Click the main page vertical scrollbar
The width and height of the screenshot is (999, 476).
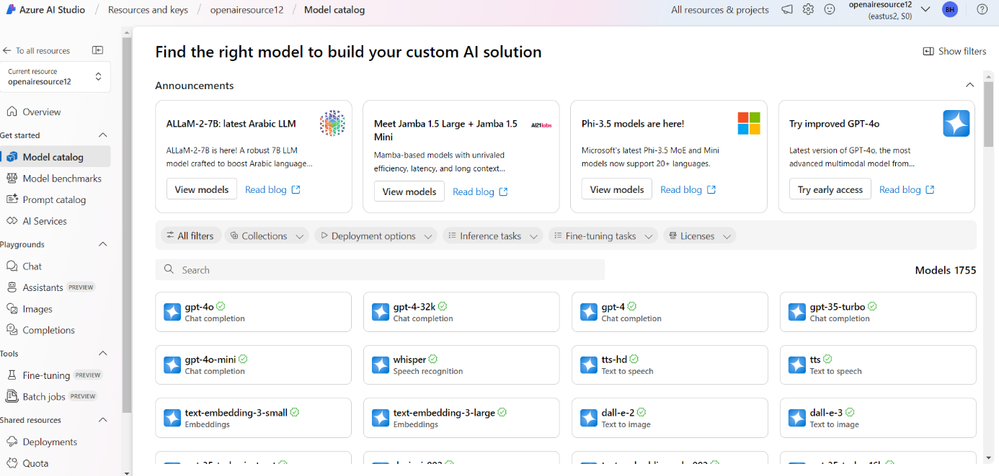coord(988,115)
